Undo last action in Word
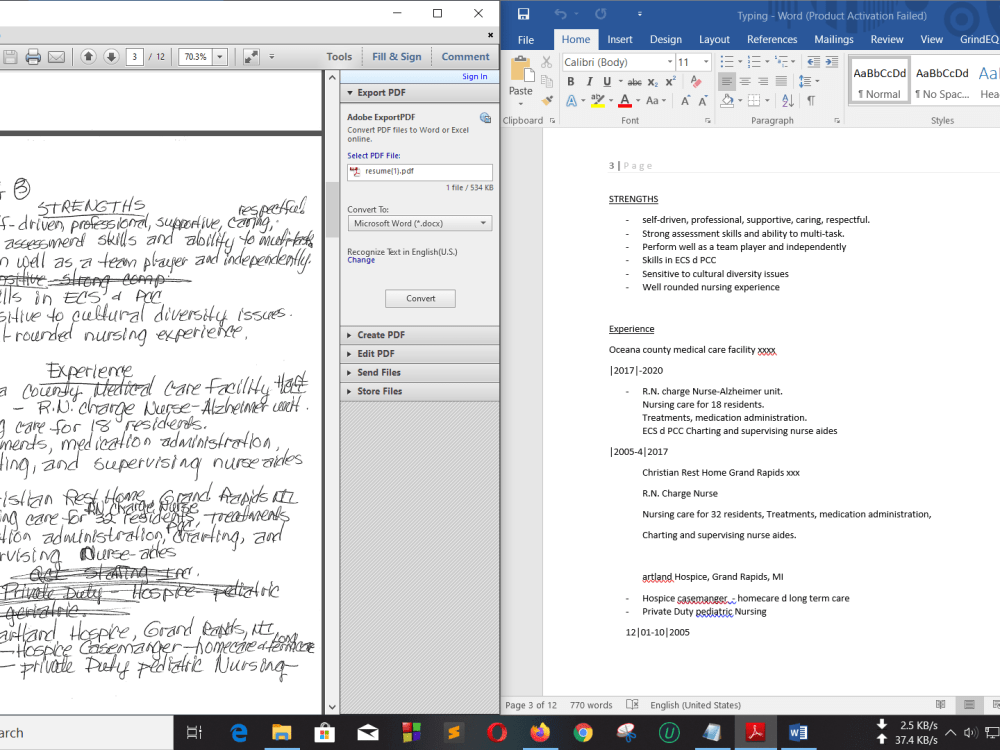The width and height of the screenshot is (1000, 750). tap(560, 14)
